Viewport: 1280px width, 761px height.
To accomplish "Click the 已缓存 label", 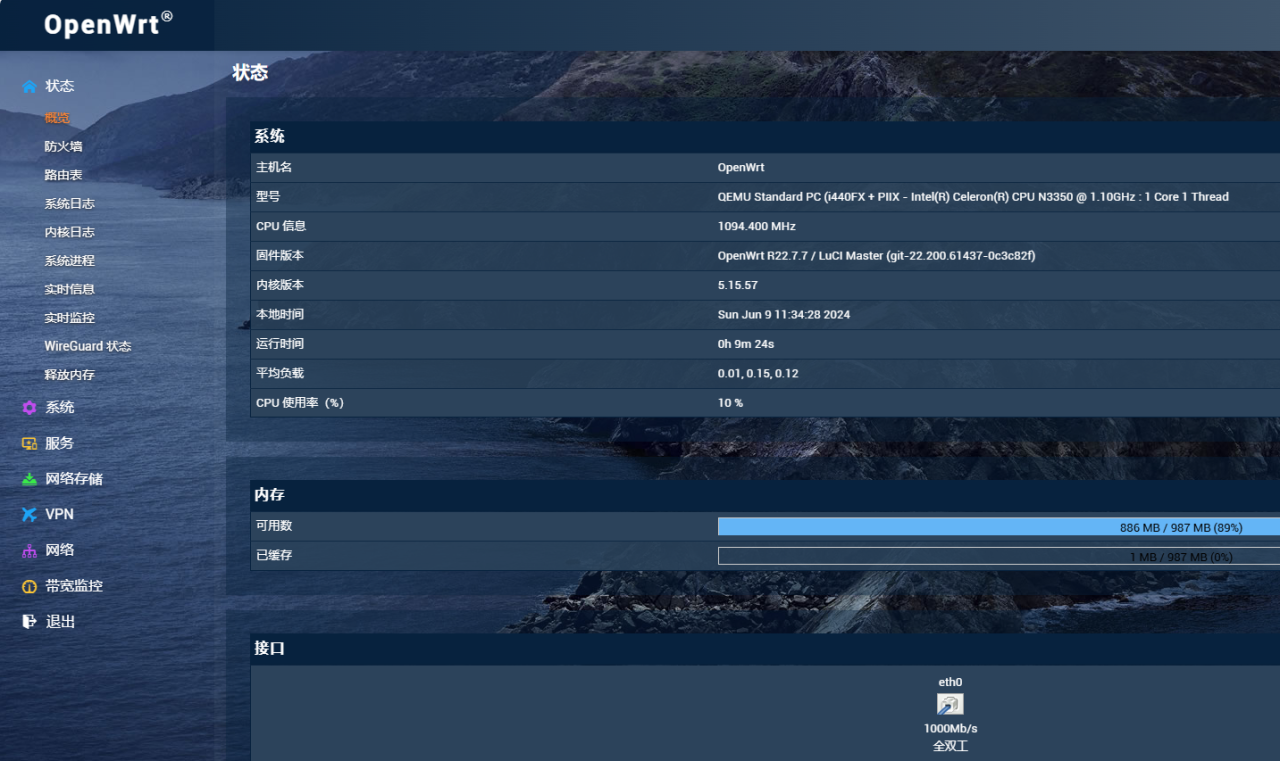I will click(x=274, y=555).
